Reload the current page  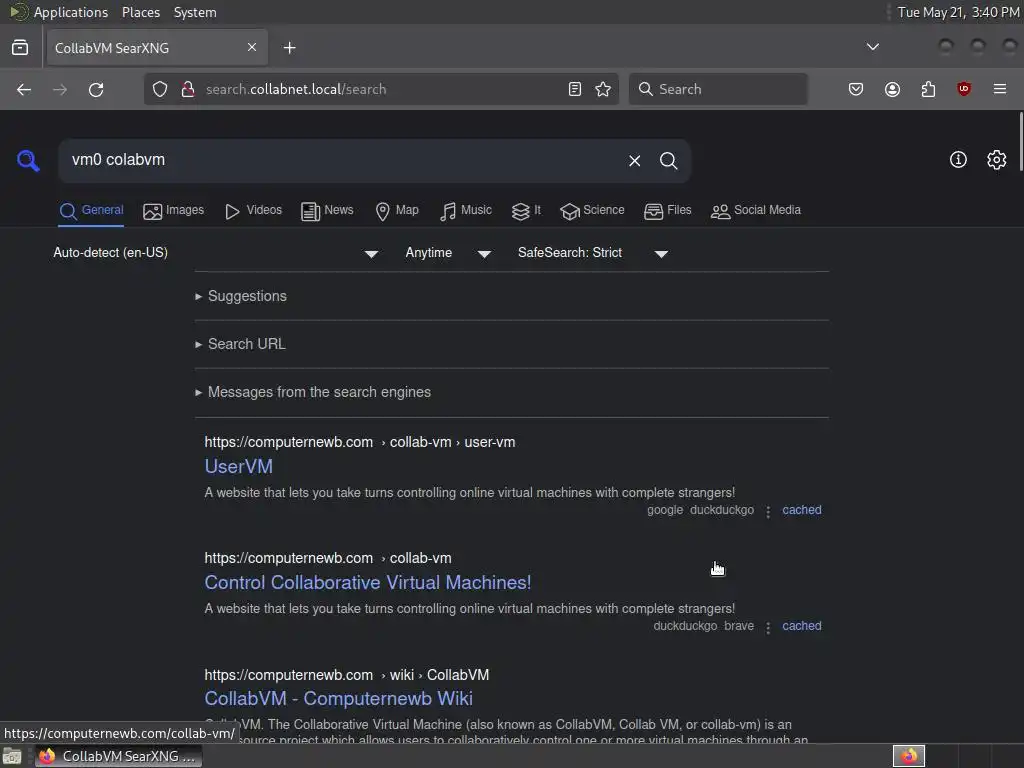click(96, 89)
